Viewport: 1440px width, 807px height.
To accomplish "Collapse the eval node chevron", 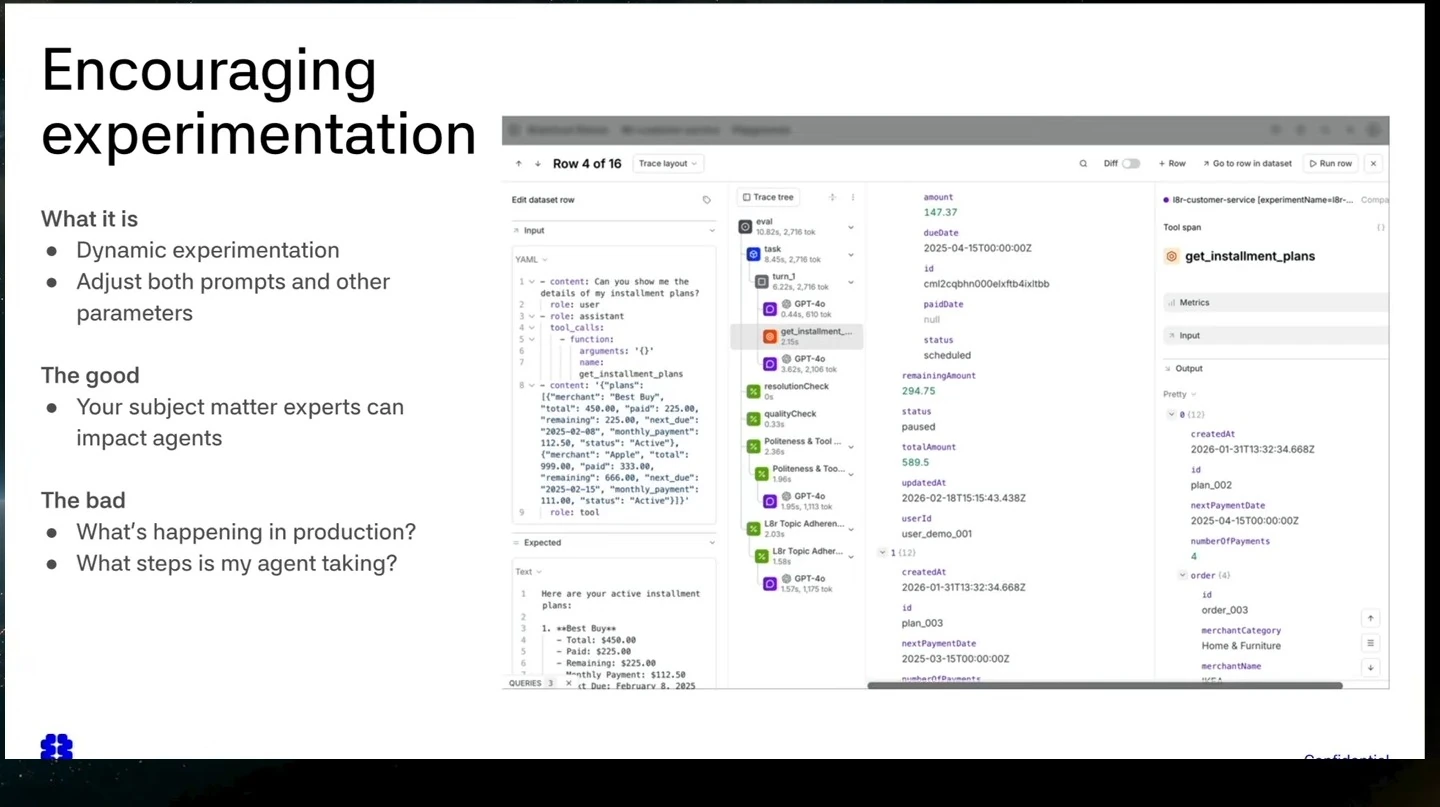I will coord(851,227).
